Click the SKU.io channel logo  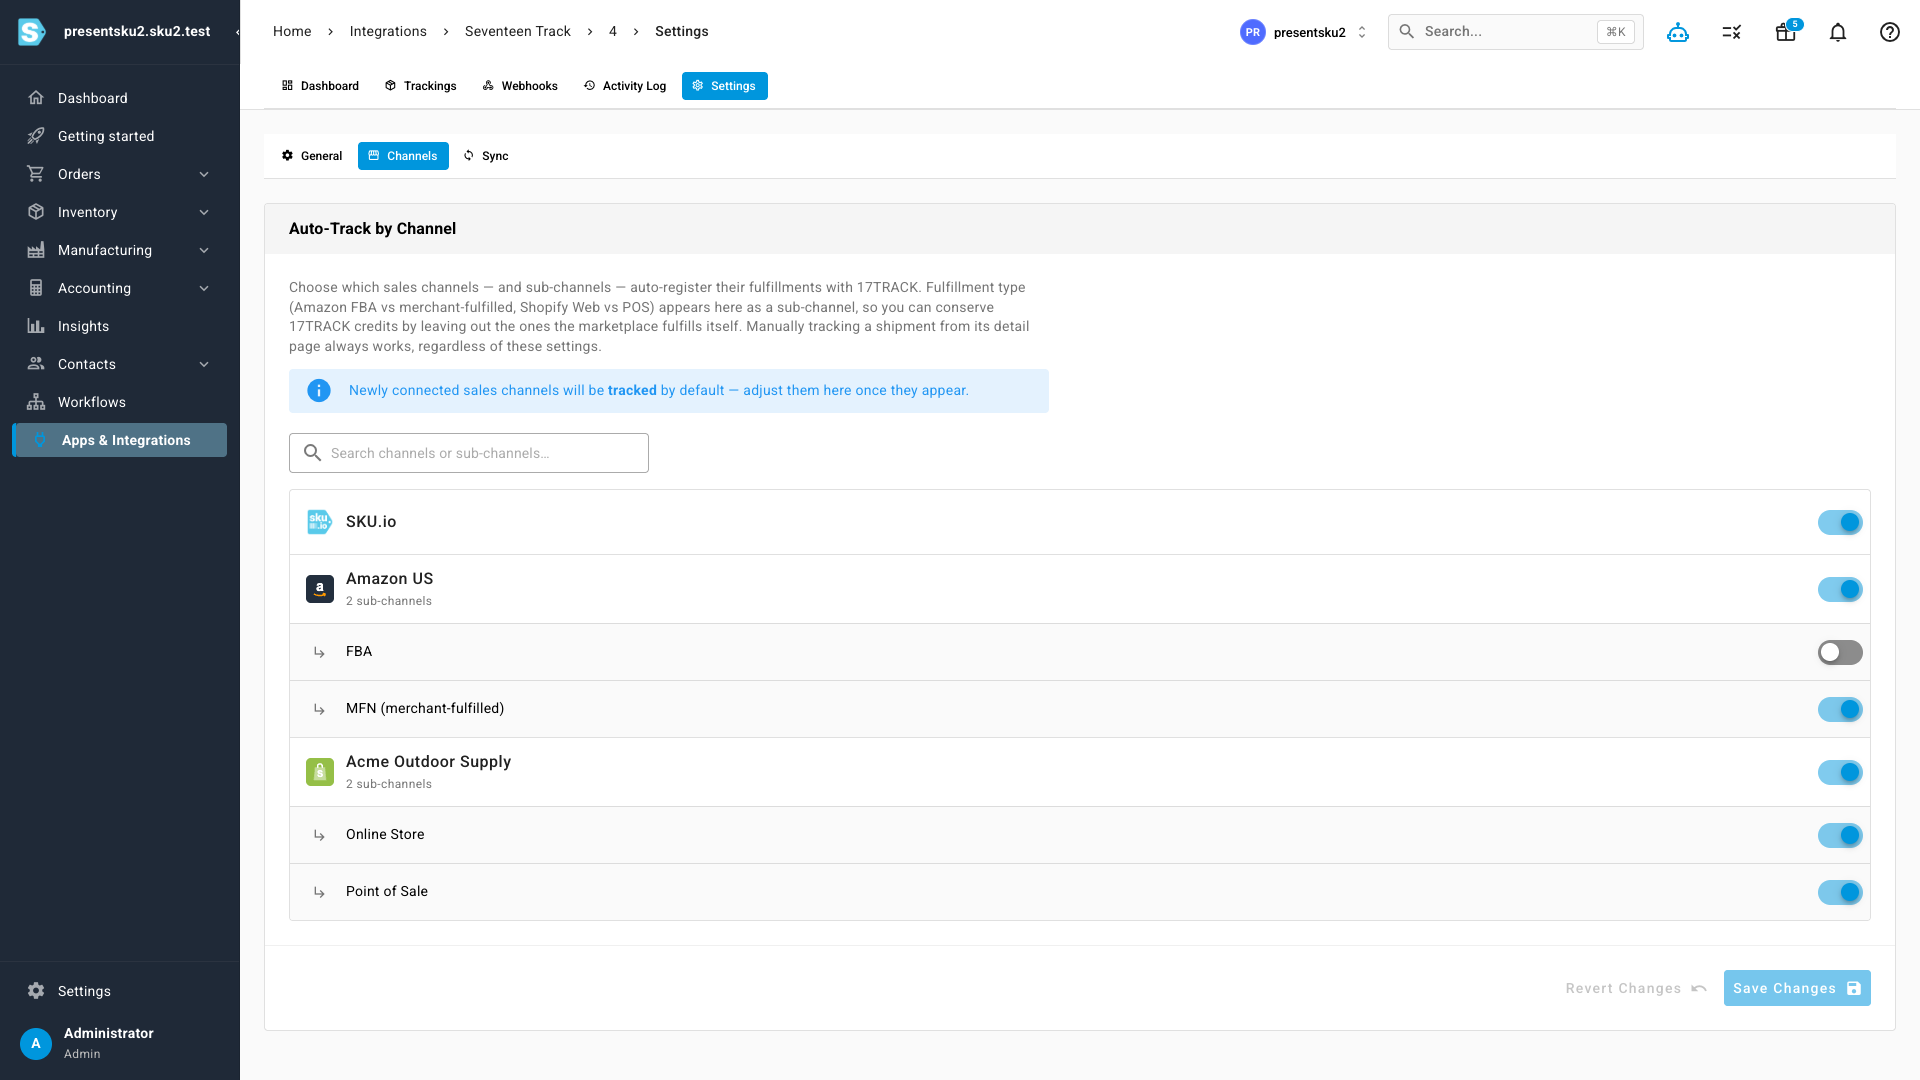319,522
